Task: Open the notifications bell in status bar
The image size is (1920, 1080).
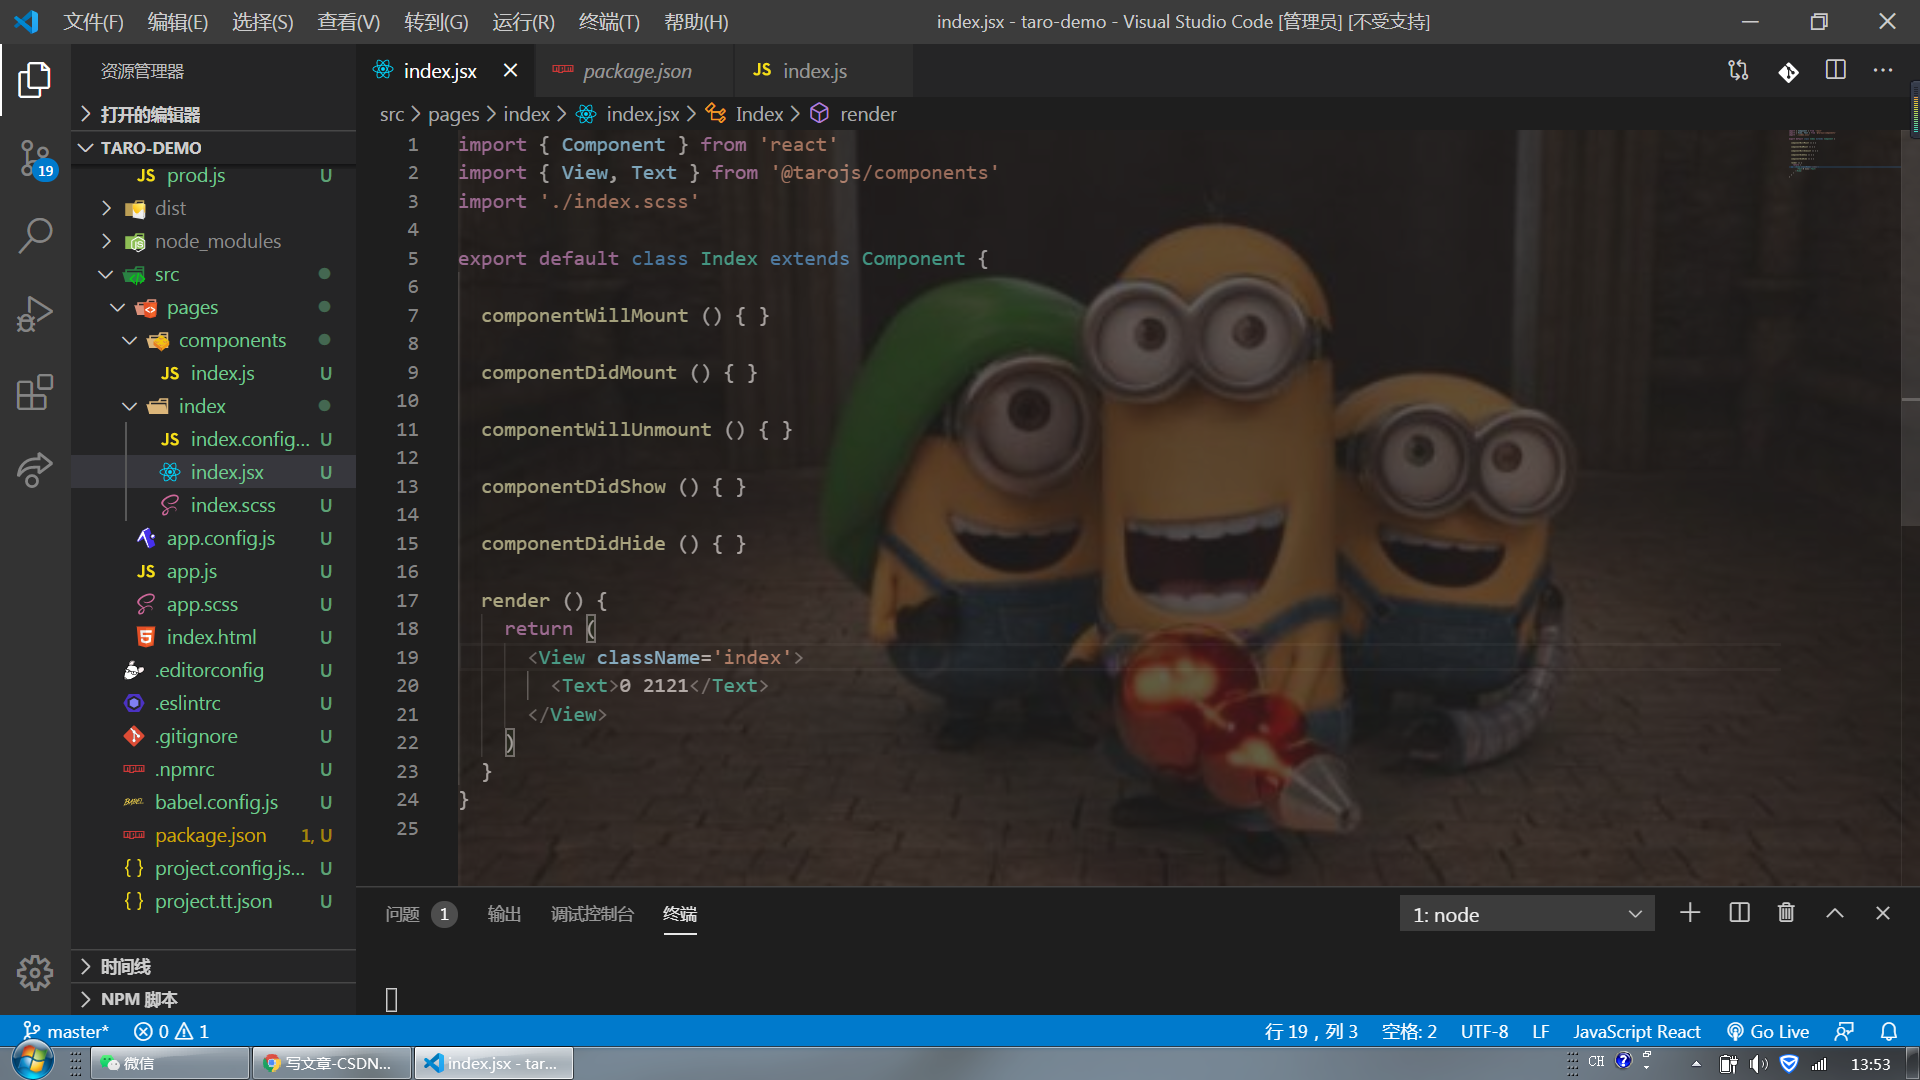Action: point(1889,1031)
